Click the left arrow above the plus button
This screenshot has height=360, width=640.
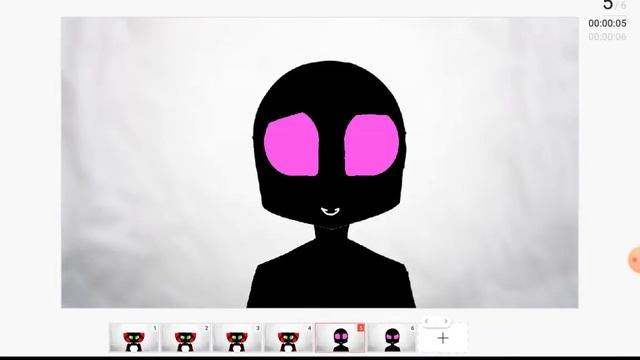click(x=427, y=321)
